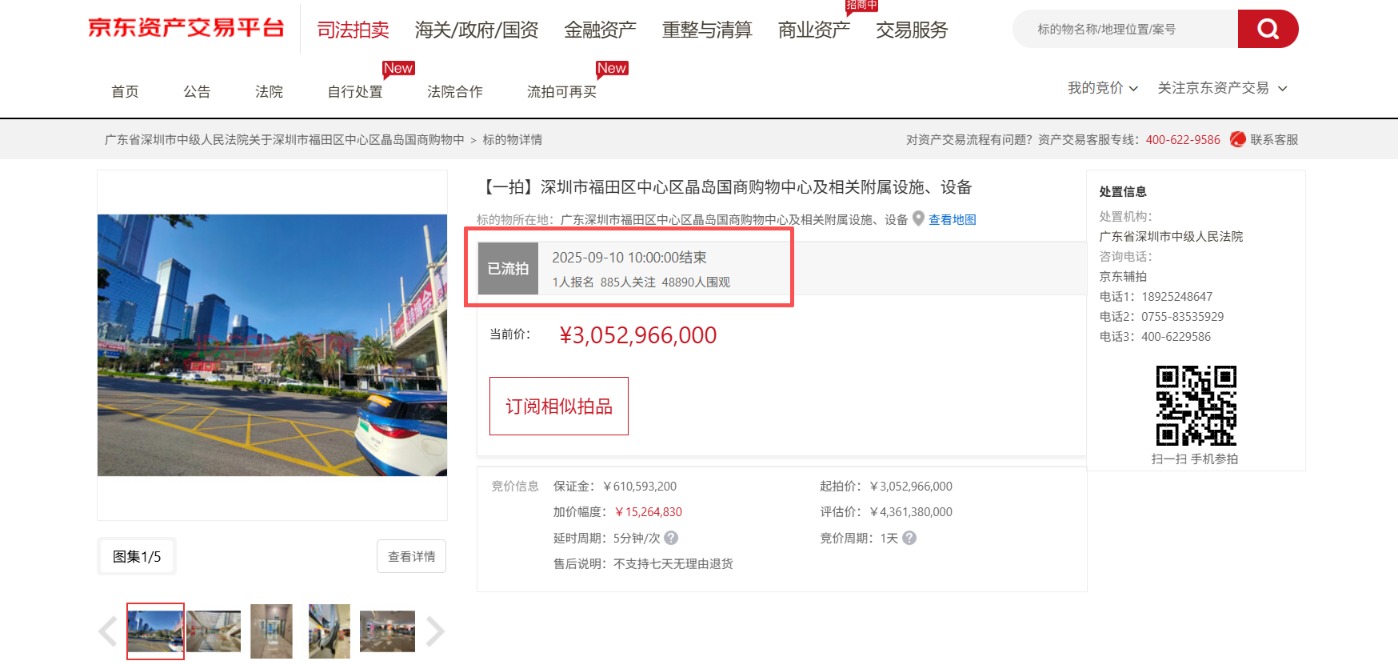Open 流拍可再买 in sub navigation
The height and width of the screenshot is (665, 1398).
pyautogui.click(x=562, y=92)
